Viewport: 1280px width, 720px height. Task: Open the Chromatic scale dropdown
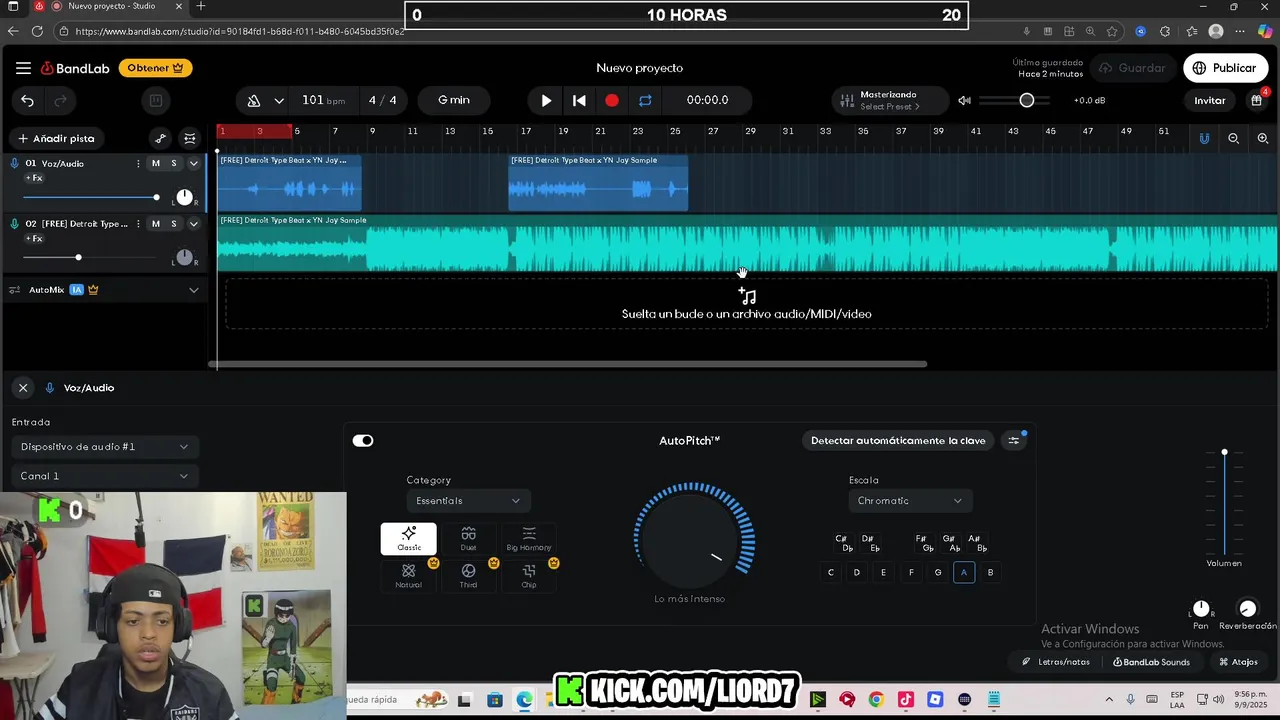coord(910,501)
